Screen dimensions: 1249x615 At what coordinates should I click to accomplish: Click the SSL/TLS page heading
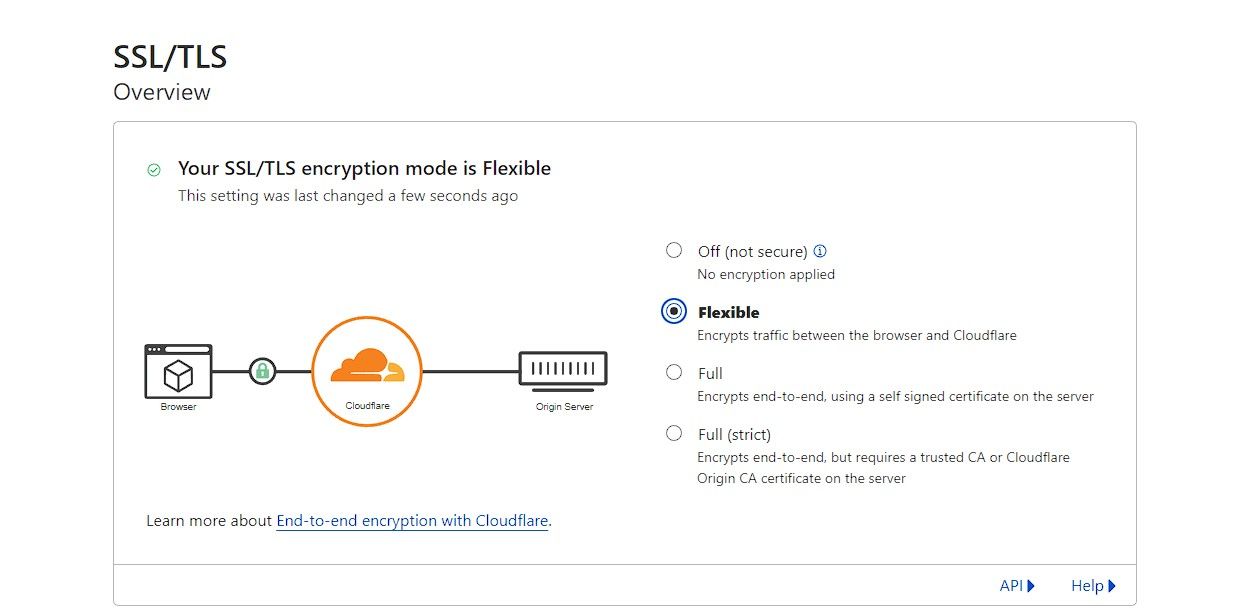(x=170, y=57)
